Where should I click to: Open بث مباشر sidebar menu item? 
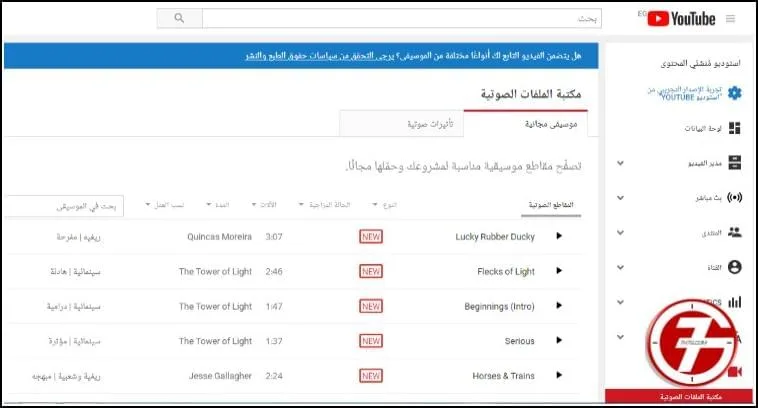tap(709, 198)
